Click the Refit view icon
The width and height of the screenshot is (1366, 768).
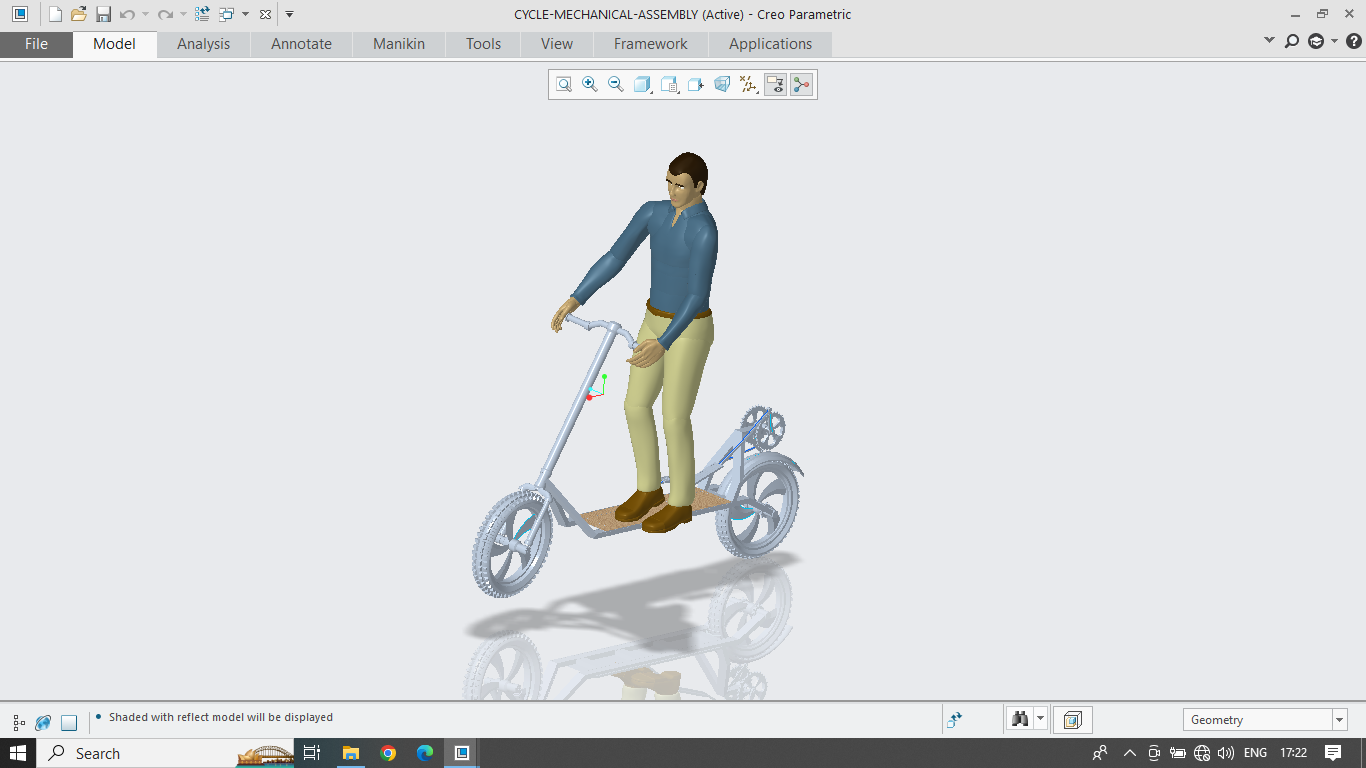[x=564, y=85]
